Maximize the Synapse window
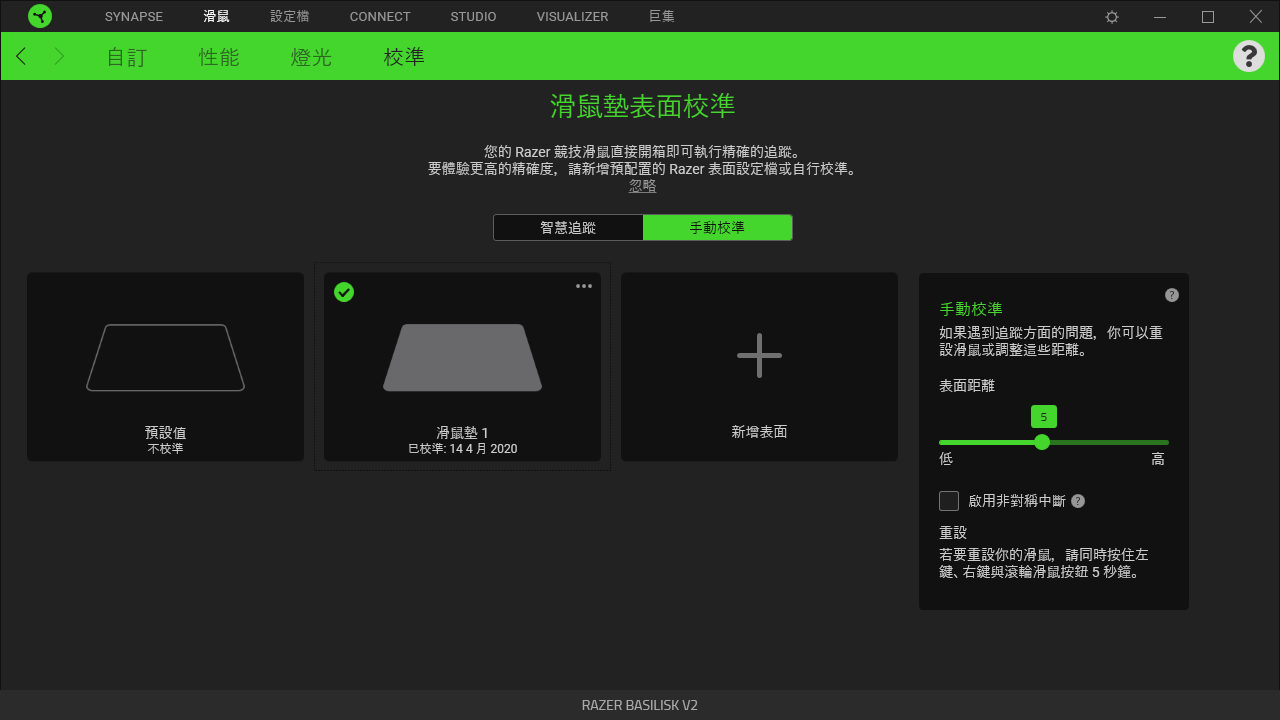 (x=1208, y=17)
